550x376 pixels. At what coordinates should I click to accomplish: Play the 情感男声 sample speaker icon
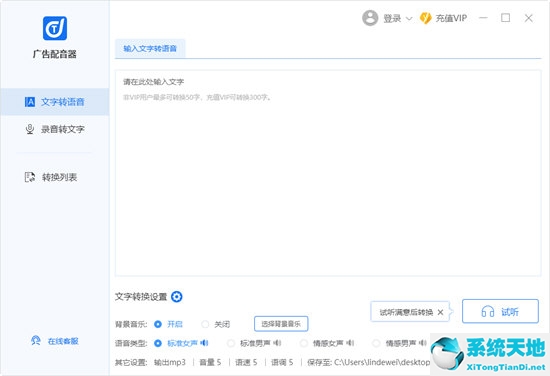click(x=423, y=343)
